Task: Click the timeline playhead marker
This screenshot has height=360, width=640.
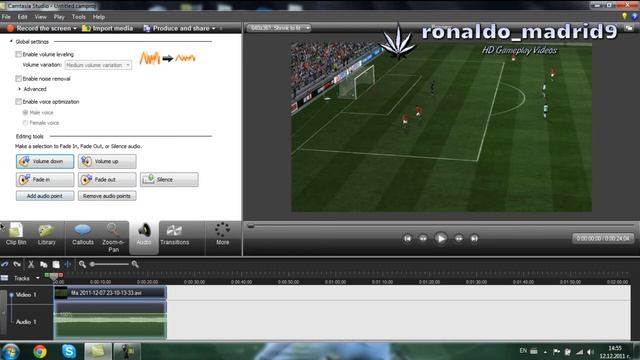Action: pyautogui.click(x=53, y=276)
